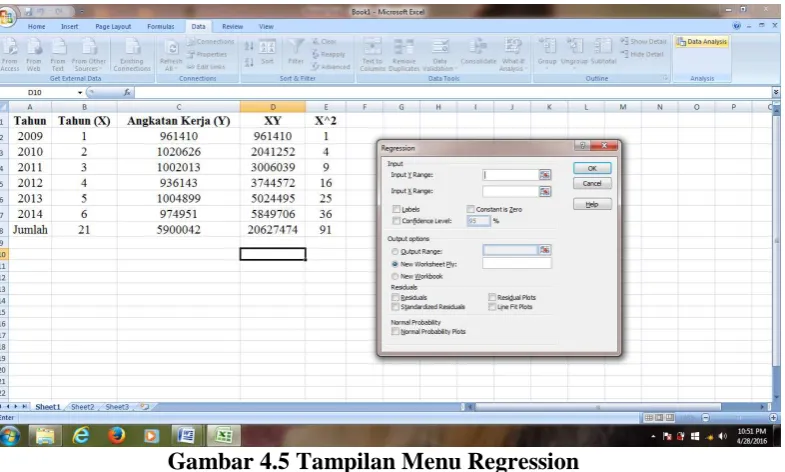The height and width of the screenshot is (472, 785).
Task: Switch to Sheet3 tab
Action: [x=117, y=407]
